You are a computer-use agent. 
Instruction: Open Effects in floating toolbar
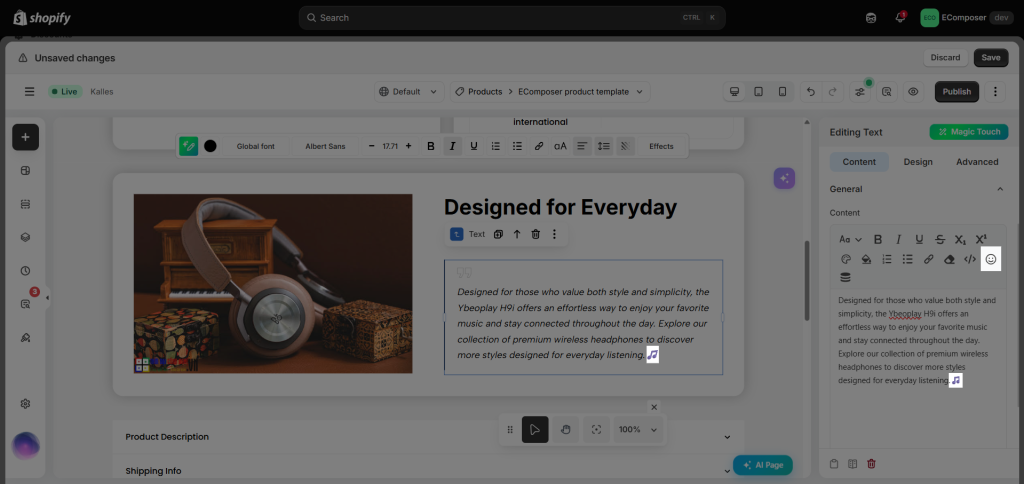tap(661, 146)
